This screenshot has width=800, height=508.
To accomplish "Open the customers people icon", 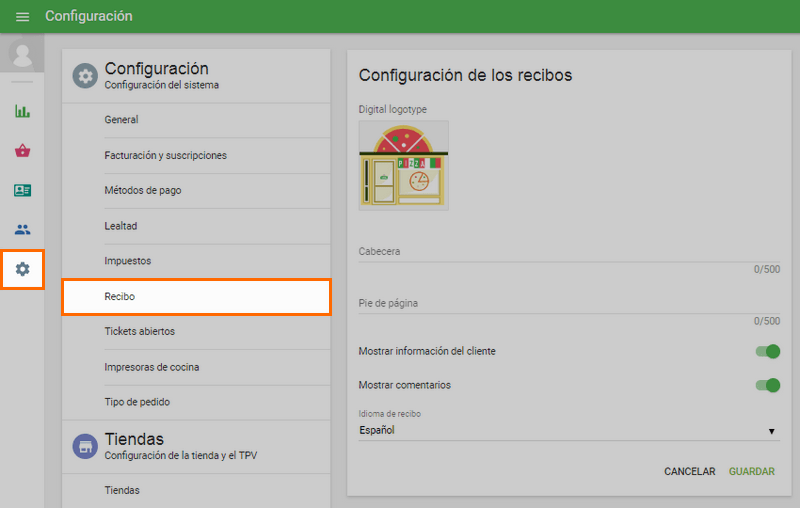I will pyautogui.click(x=22, y=230).
